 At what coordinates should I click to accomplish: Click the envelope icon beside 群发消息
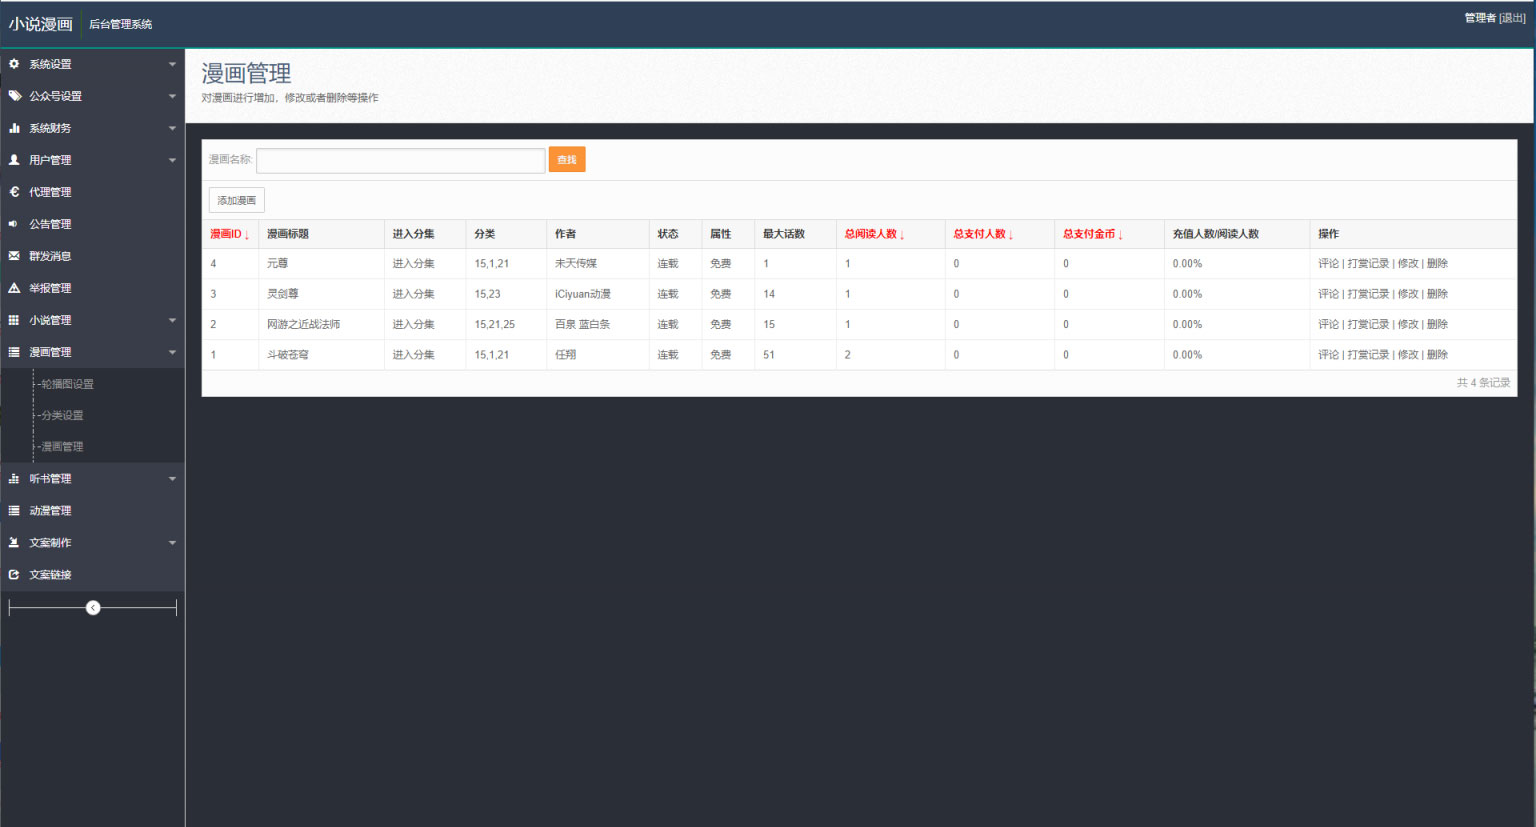click(14, 256)
